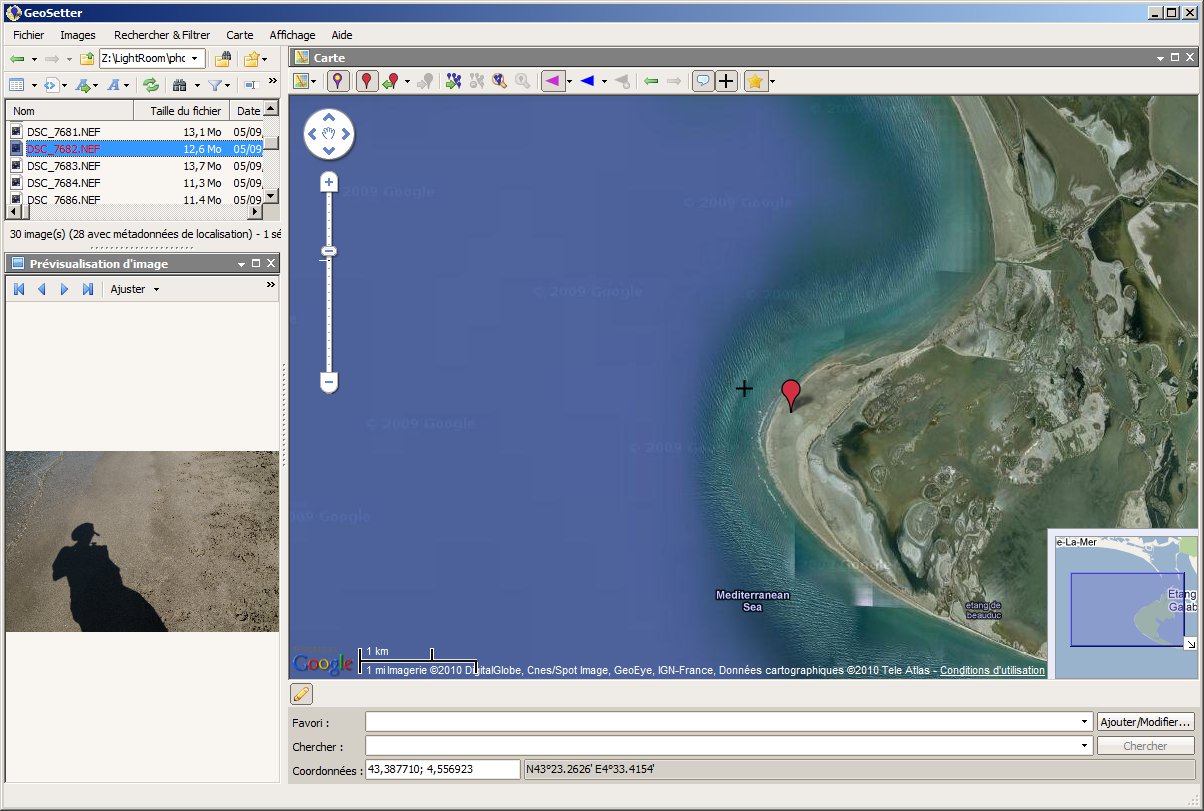Click the map zoom slider handle
The height and width of the screenshot is (811, 1204).
click(x=328, y=251)
